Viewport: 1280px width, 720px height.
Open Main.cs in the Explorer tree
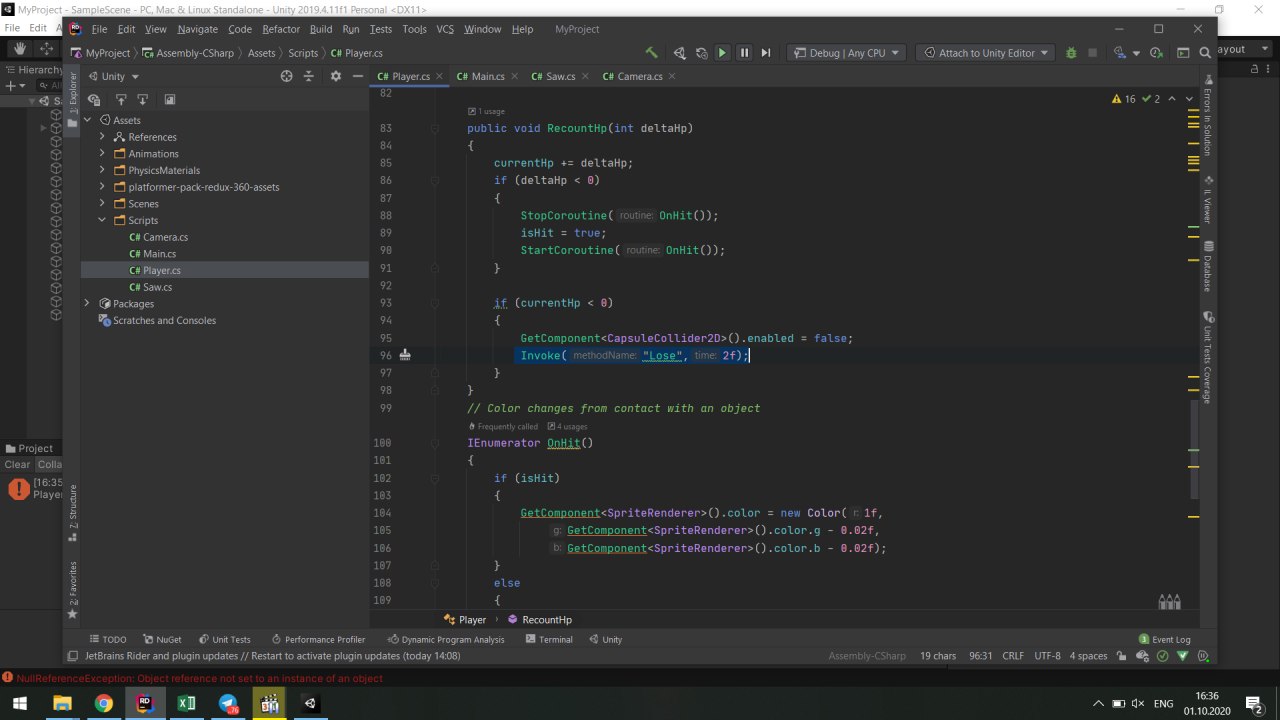[159, 254]
